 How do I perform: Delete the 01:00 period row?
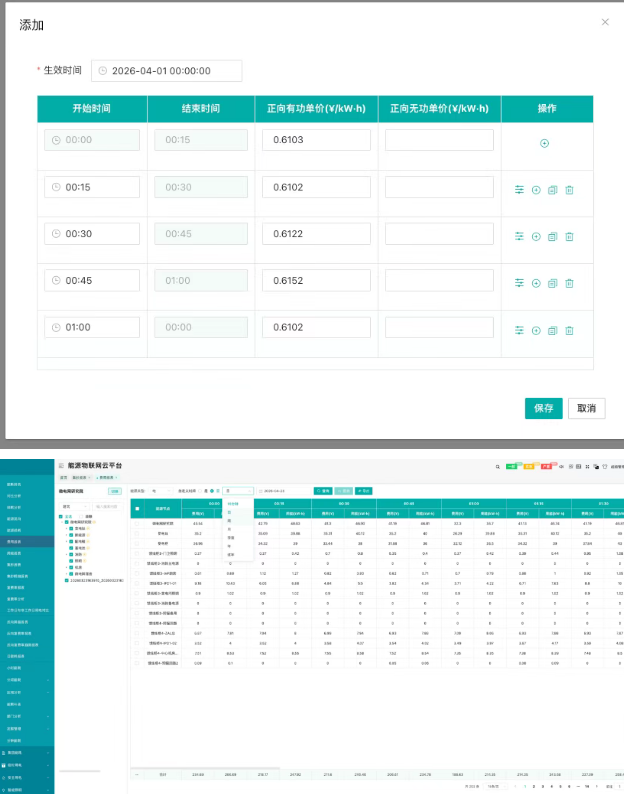click(569, 331)
